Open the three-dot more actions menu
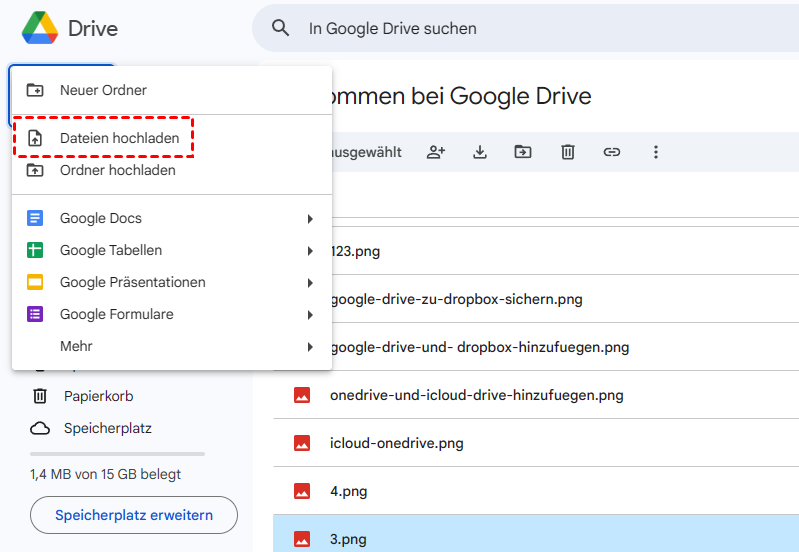 tap(656, 152)
